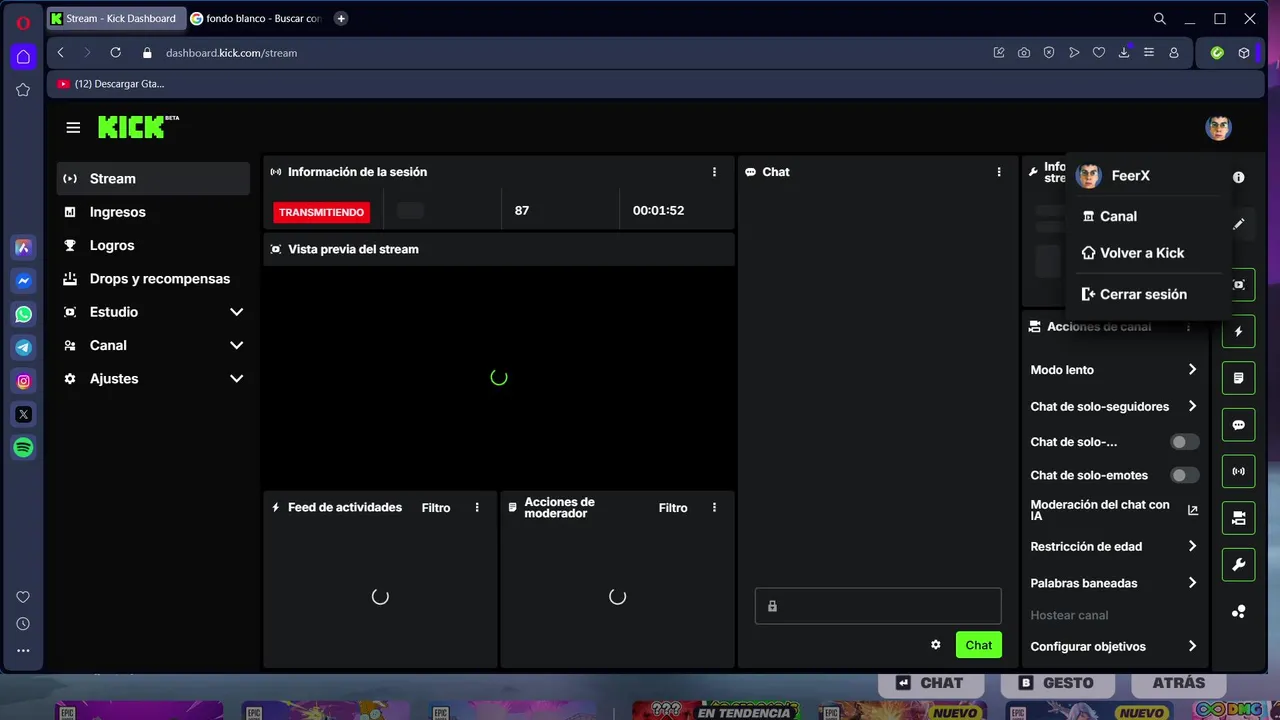Choose Volver a Kick in profile dropdown
Viewport: 1280px width, 720px height.
pos(1148,253)
